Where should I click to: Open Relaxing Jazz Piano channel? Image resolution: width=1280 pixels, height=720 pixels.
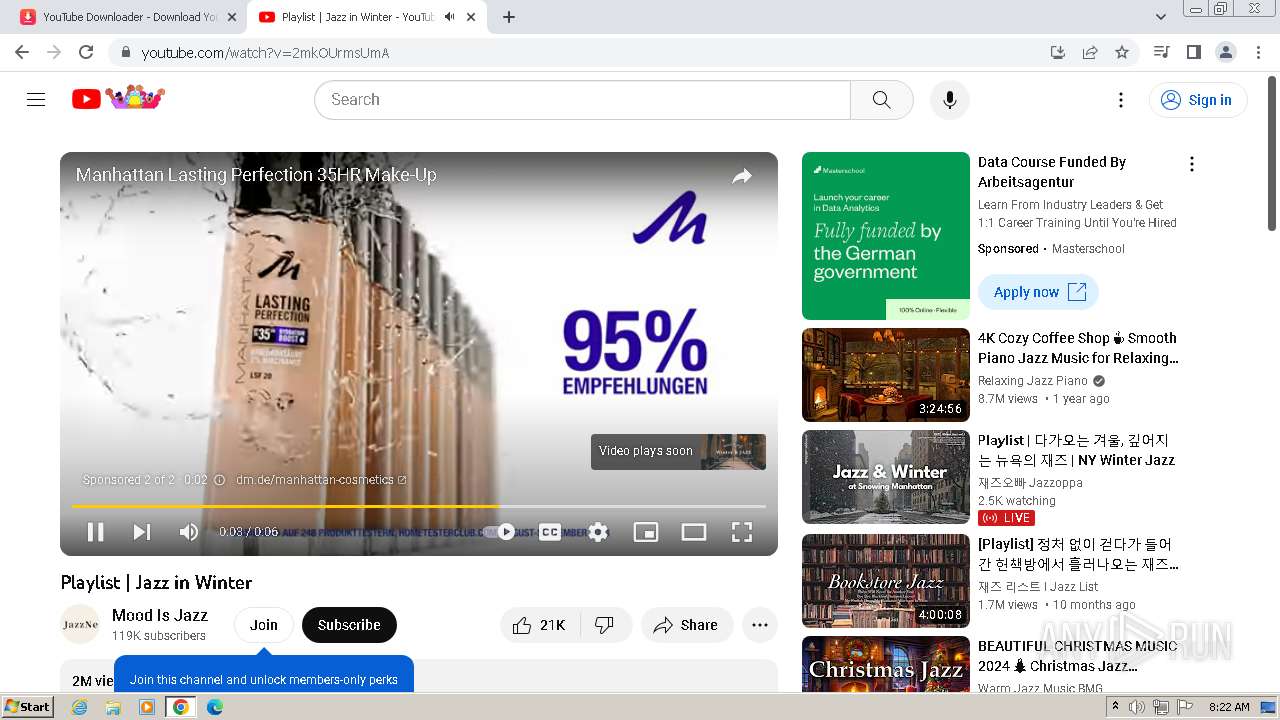pos(1033,381)
